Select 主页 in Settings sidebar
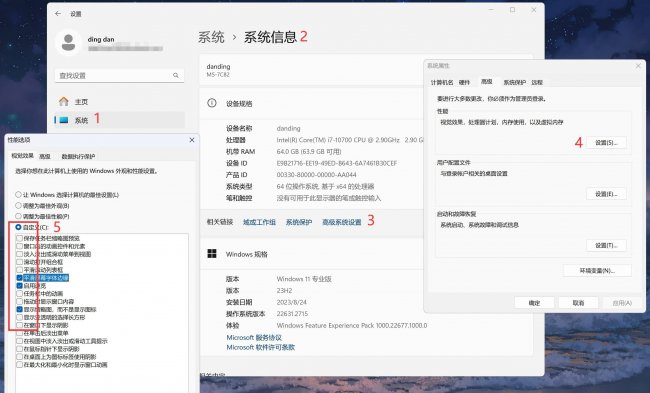 [x=119, y=101]
